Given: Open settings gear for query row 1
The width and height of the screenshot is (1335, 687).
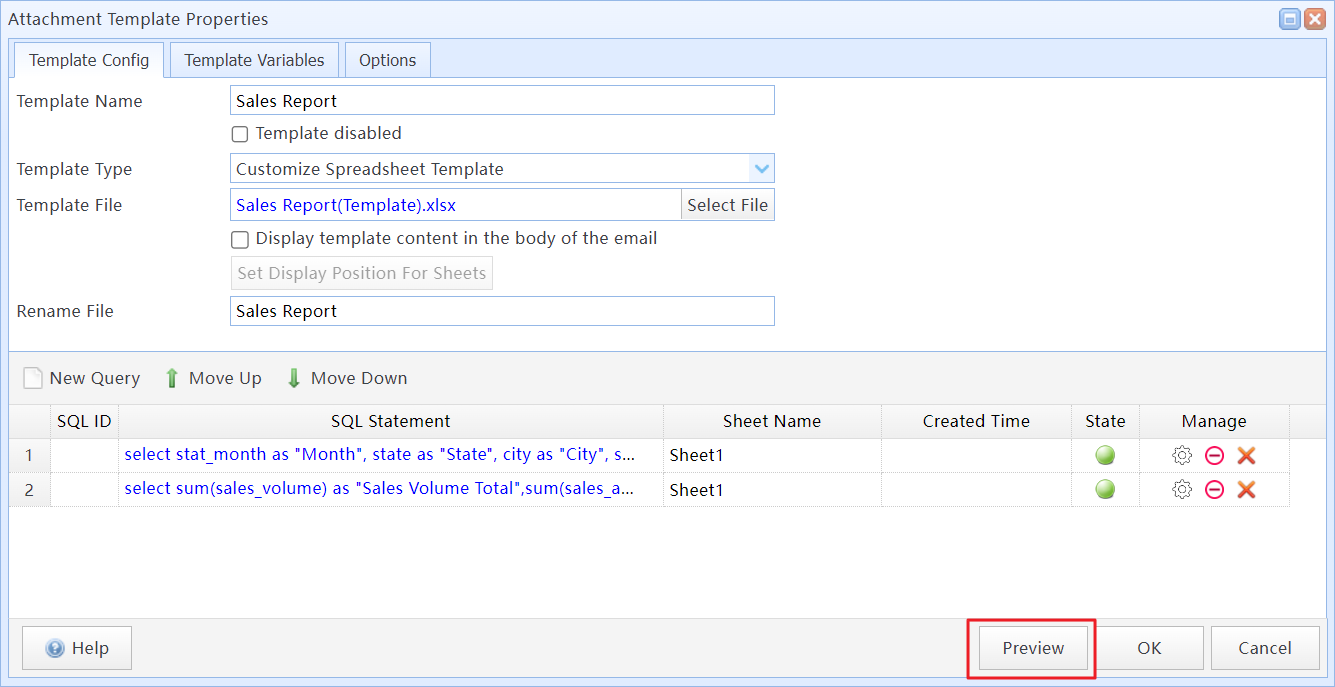Looking at the screenshot, I should (1182, 456).
